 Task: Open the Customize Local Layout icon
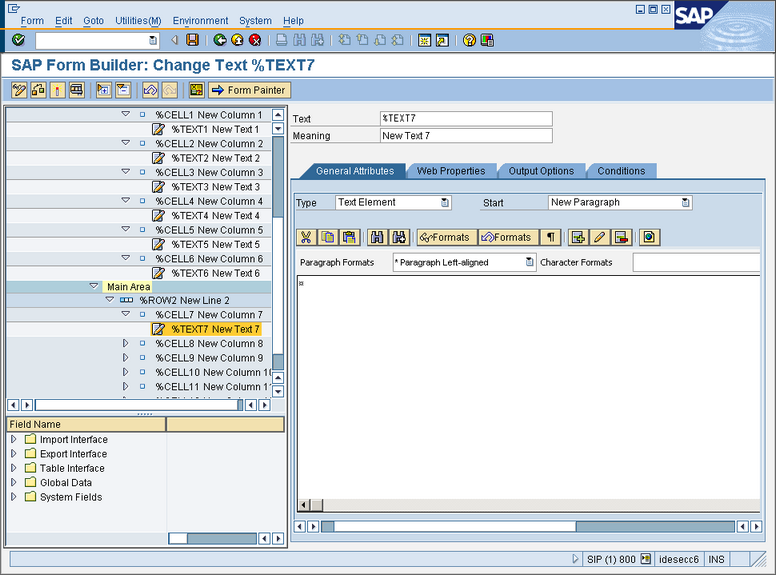pyautogui.click(x=487, y=40)
